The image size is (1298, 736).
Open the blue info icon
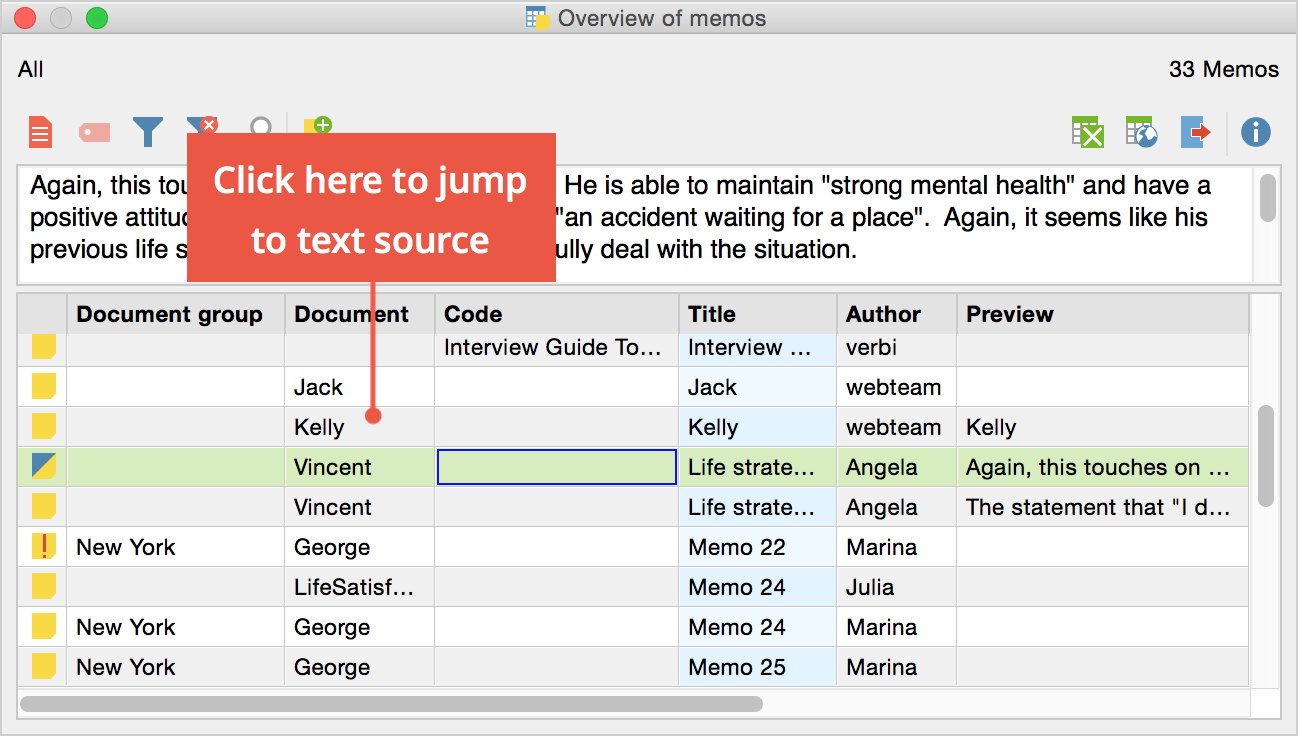point(1255,131)
